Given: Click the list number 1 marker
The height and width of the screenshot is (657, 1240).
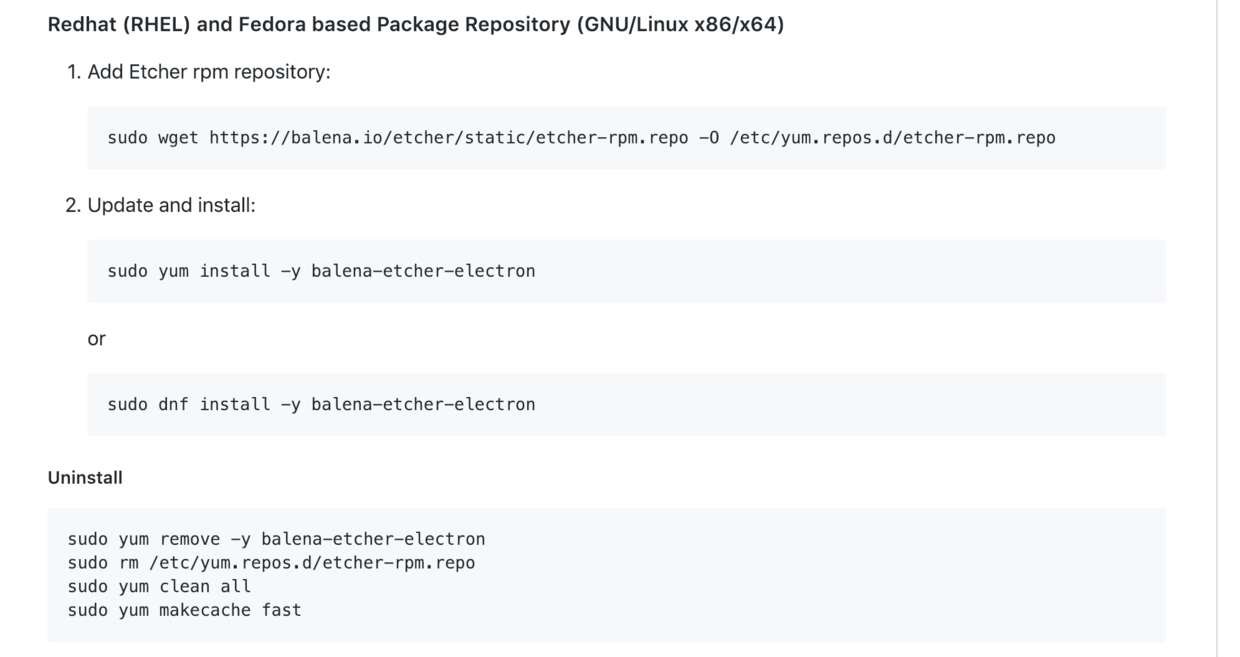Looking at the screenshot, I should [x=73, y=72].
